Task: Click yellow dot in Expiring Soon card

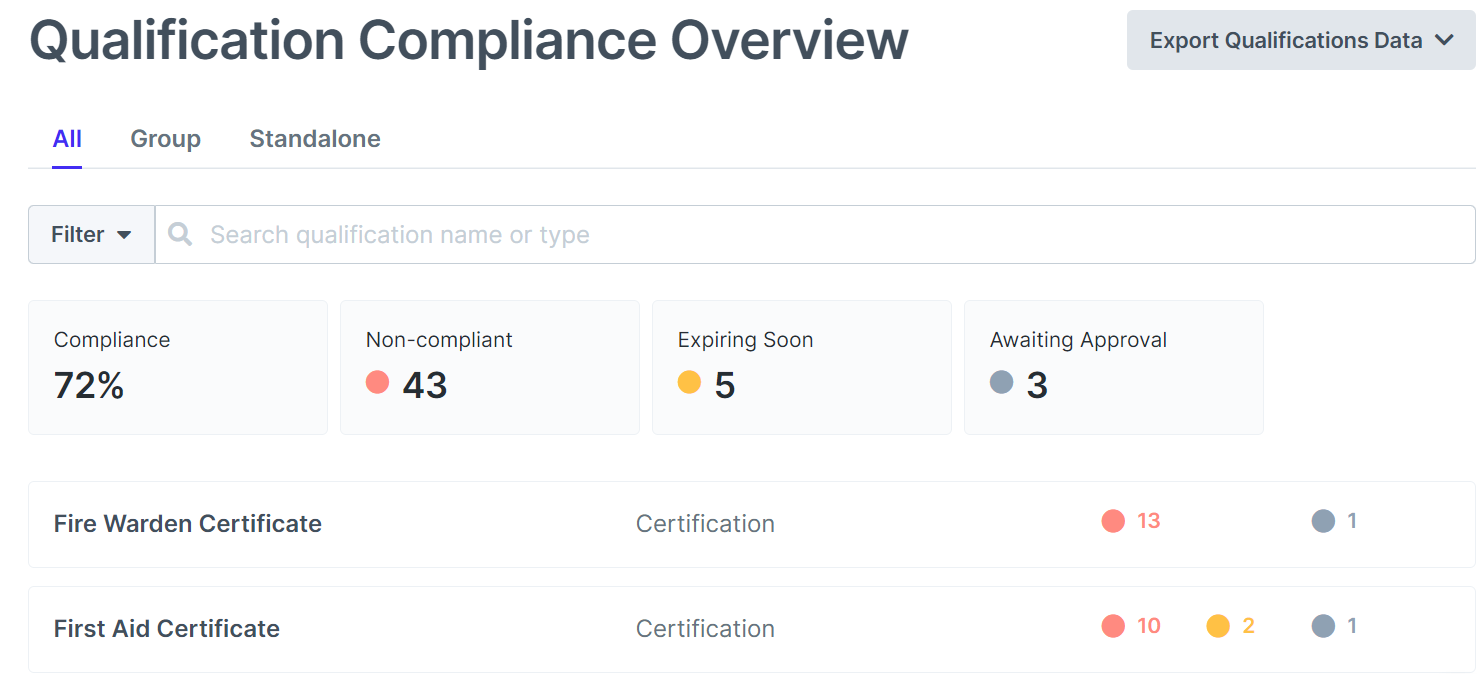Action: [689, 382]
